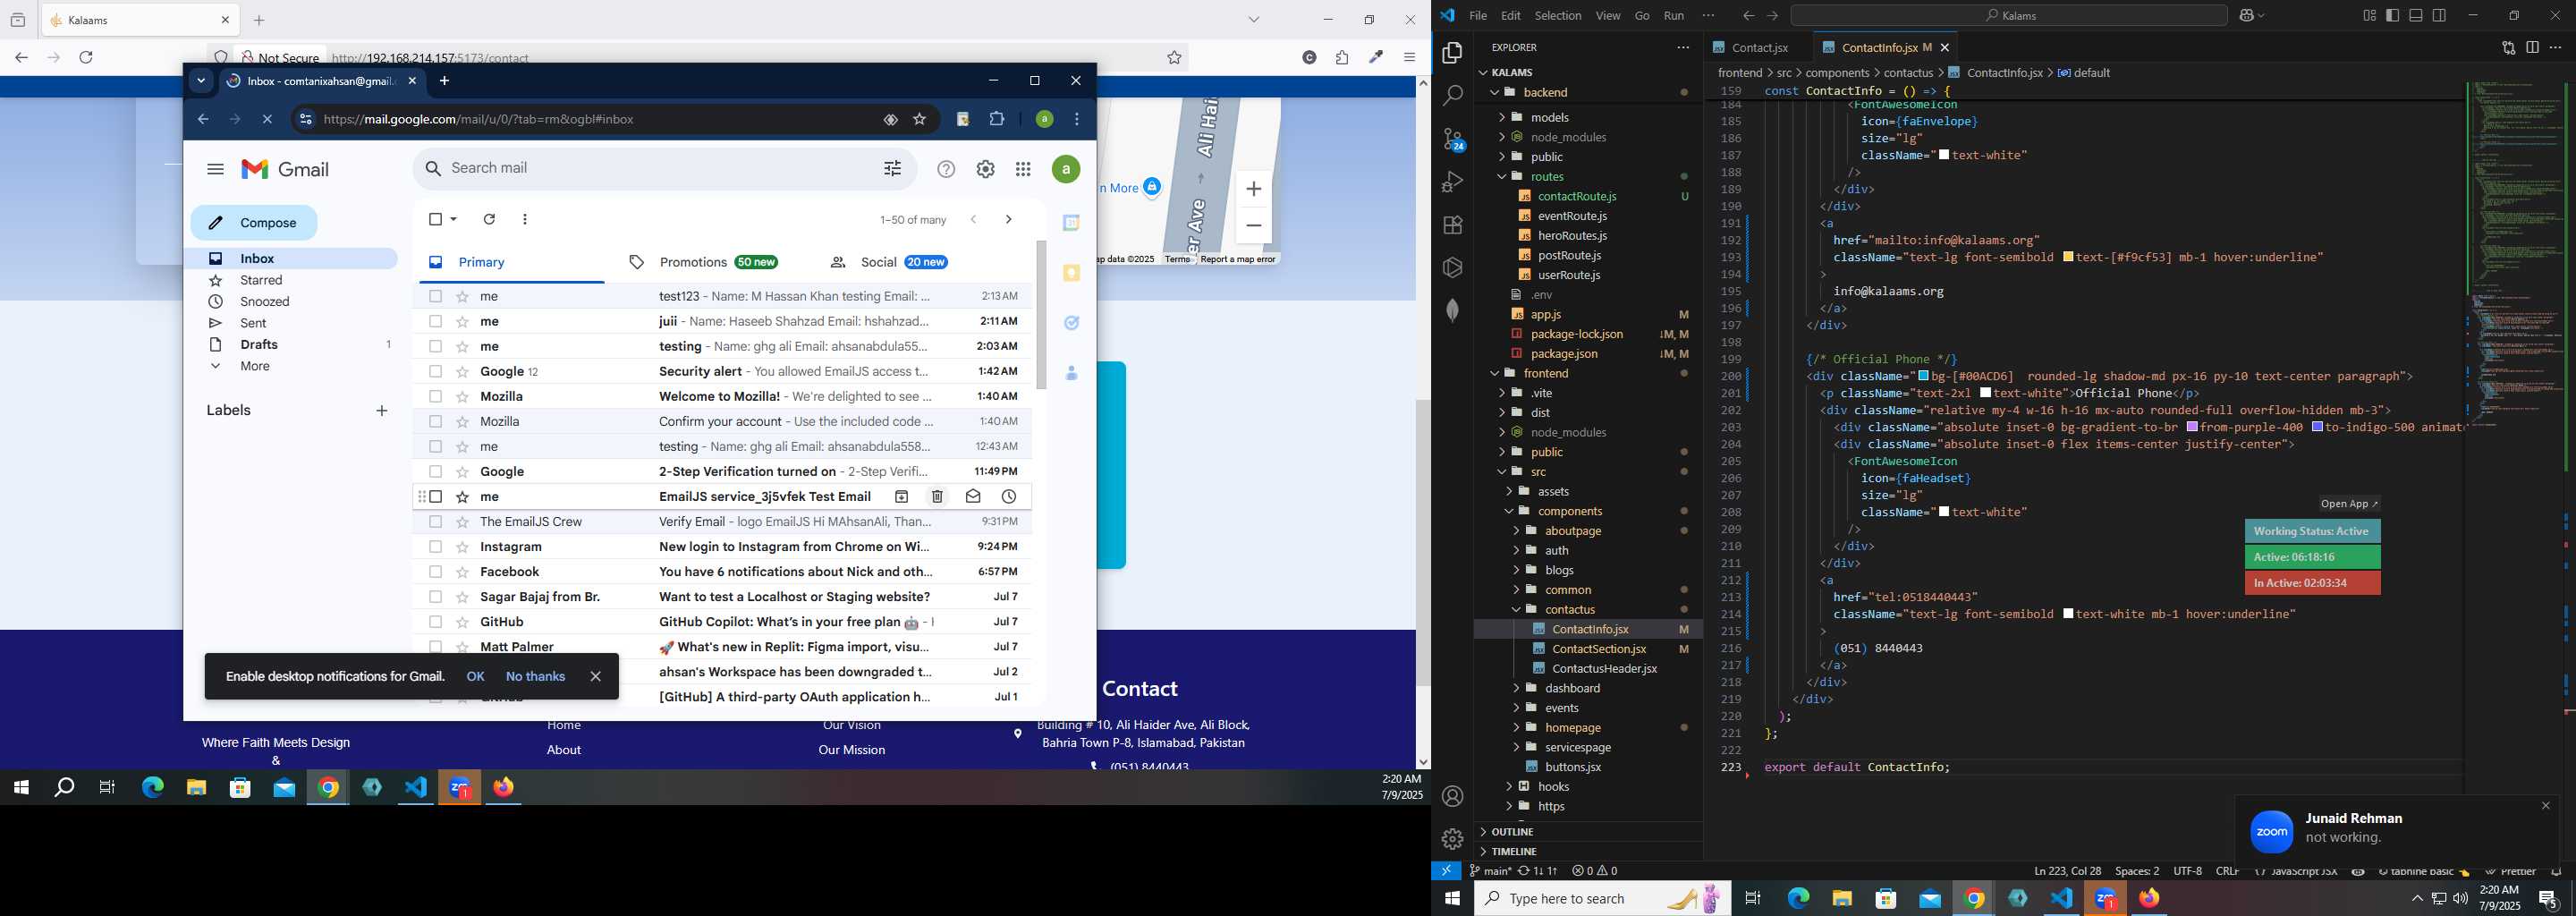
Task: Delete the EmailJS Test Email row
Action: (937, 497)
